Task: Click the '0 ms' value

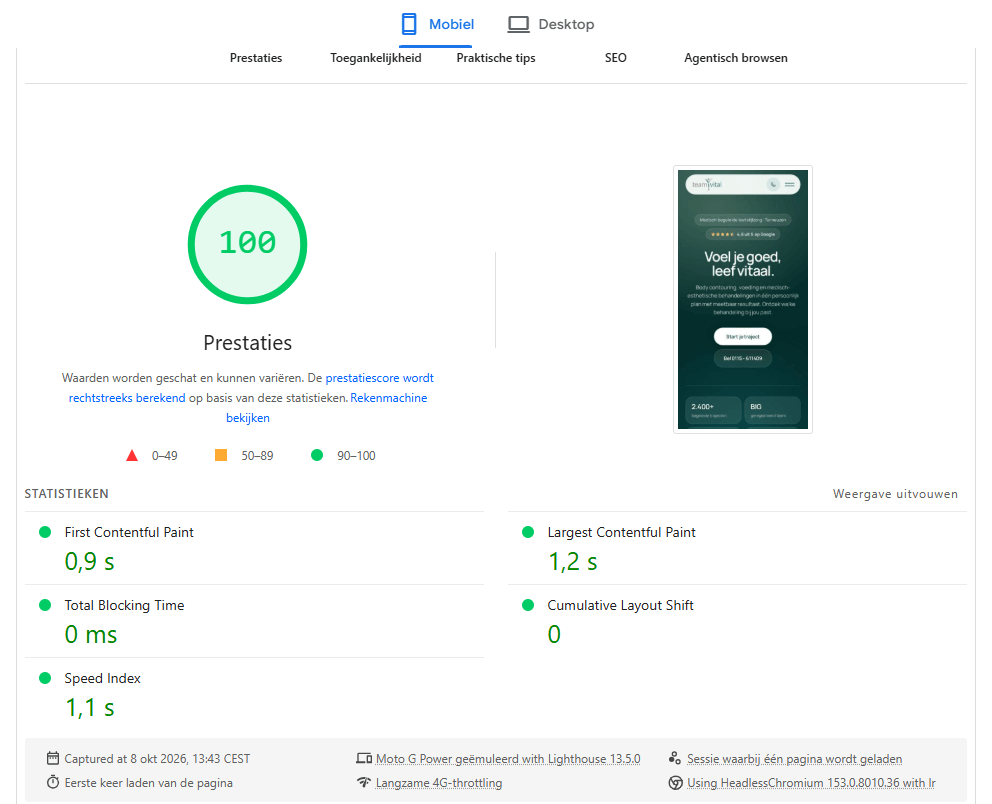Action: [91, 634]
